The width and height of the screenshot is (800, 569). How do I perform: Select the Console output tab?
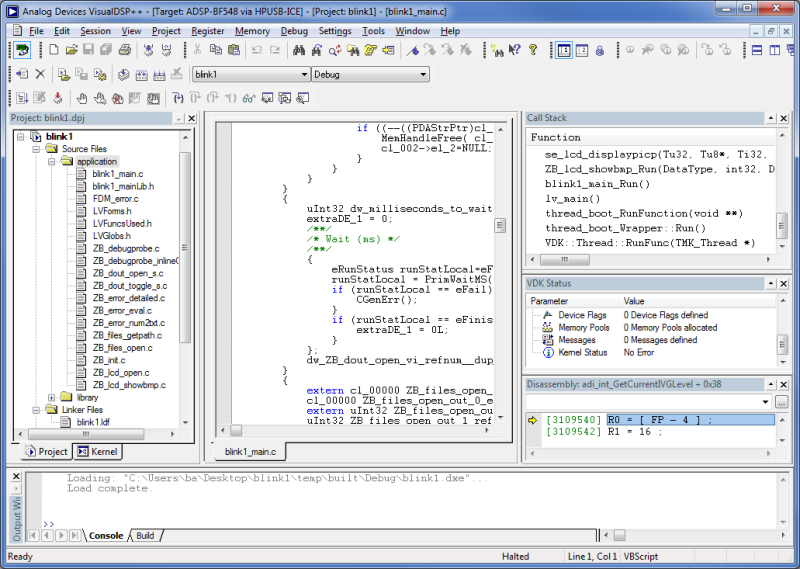point(106,535)
